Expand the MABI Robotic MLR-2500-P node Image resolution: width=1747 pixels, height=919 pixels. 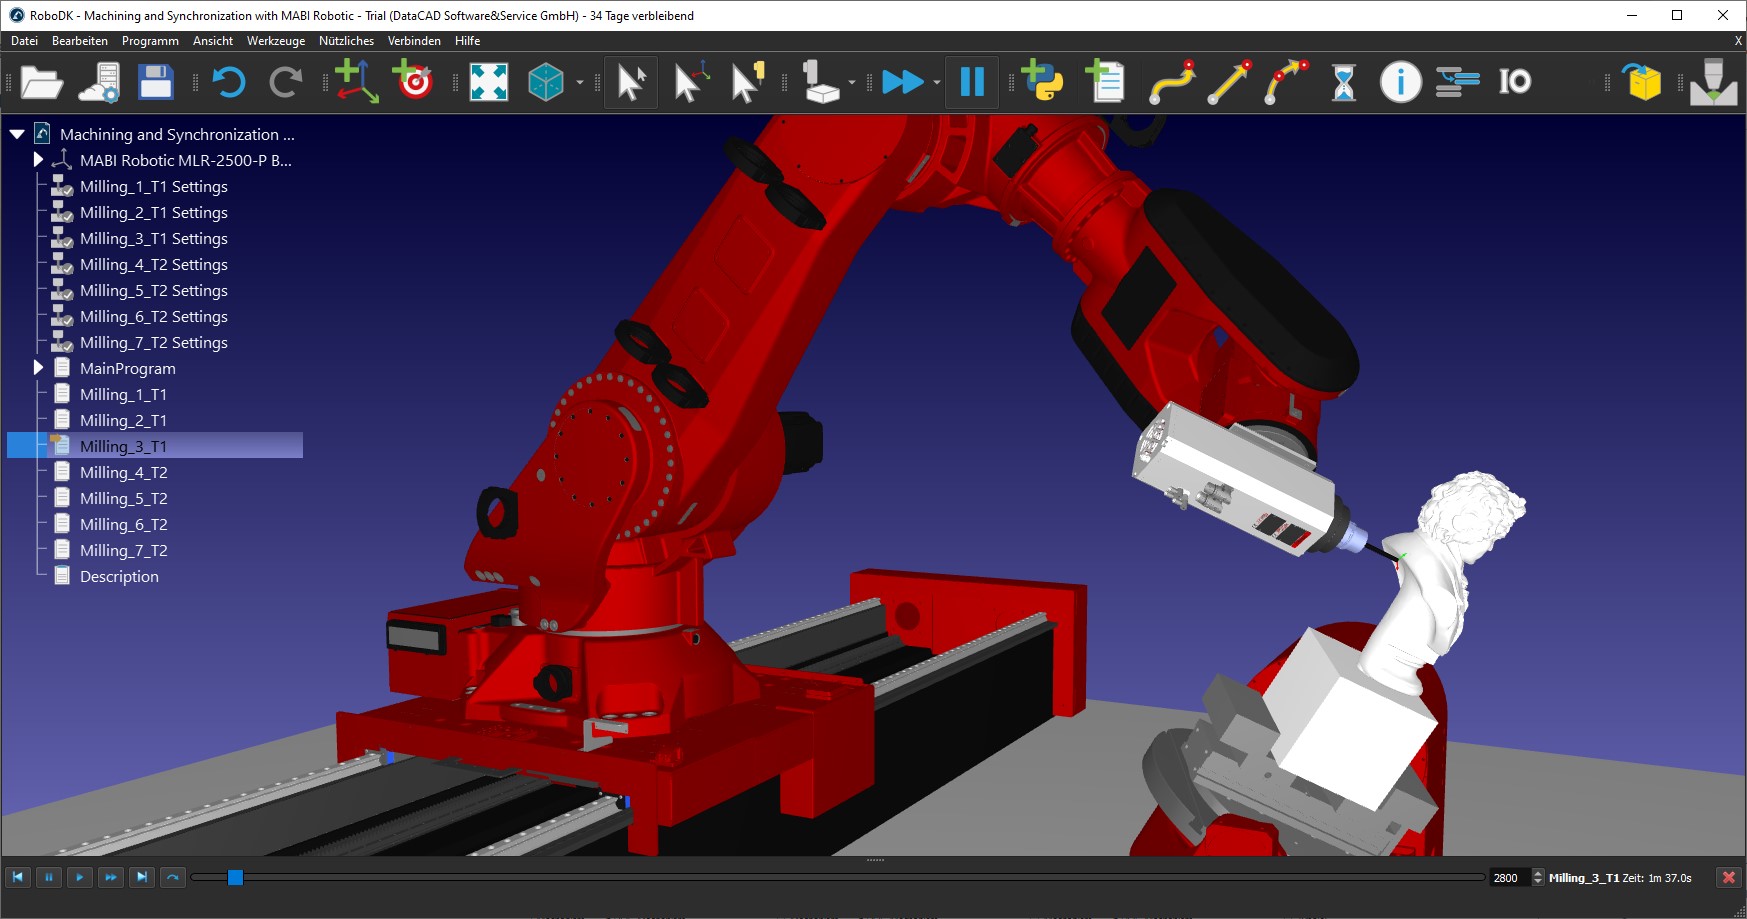pos(38,159)
